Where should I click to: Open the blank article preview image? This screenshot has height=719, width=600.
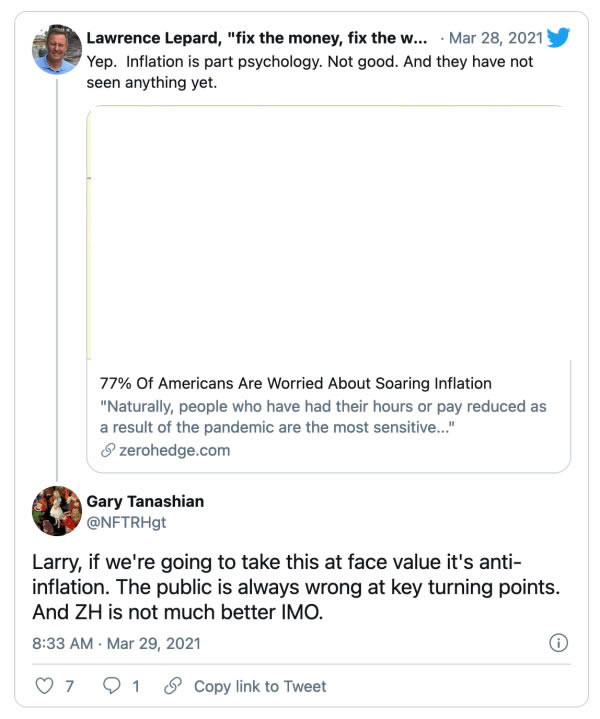329,232
